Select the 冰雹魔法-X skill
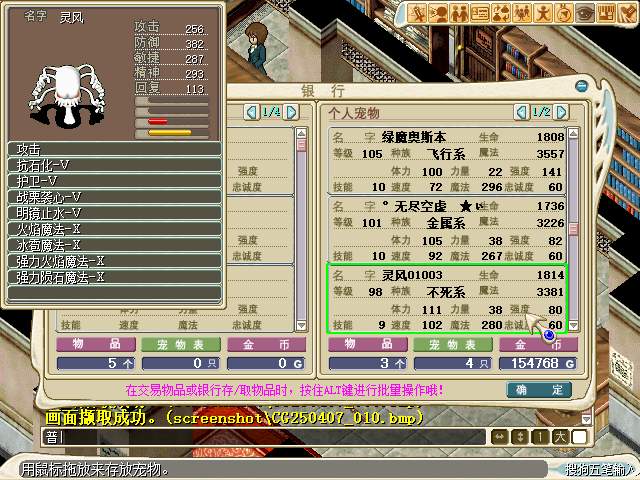640x480 pixels. (x=114, y=245)
